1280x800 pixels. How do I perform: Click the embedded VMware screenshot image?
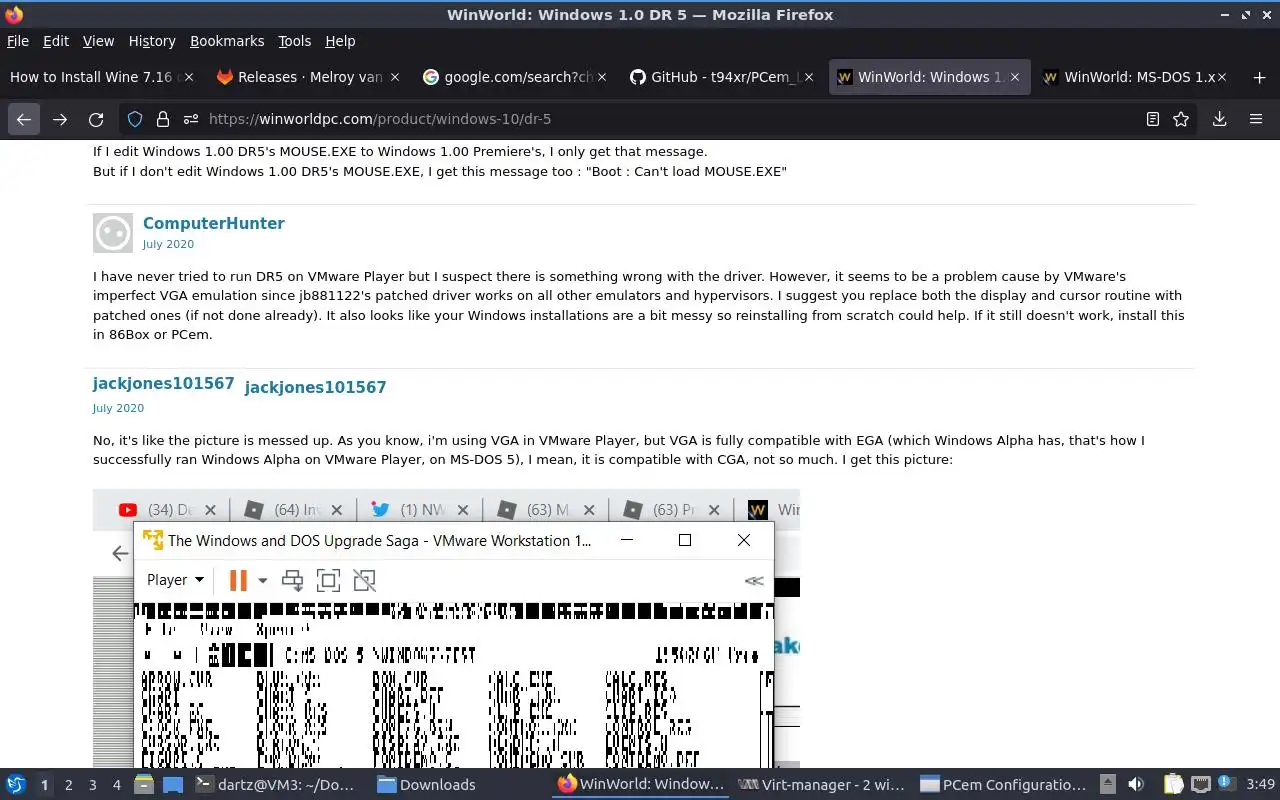pos(446,628)
